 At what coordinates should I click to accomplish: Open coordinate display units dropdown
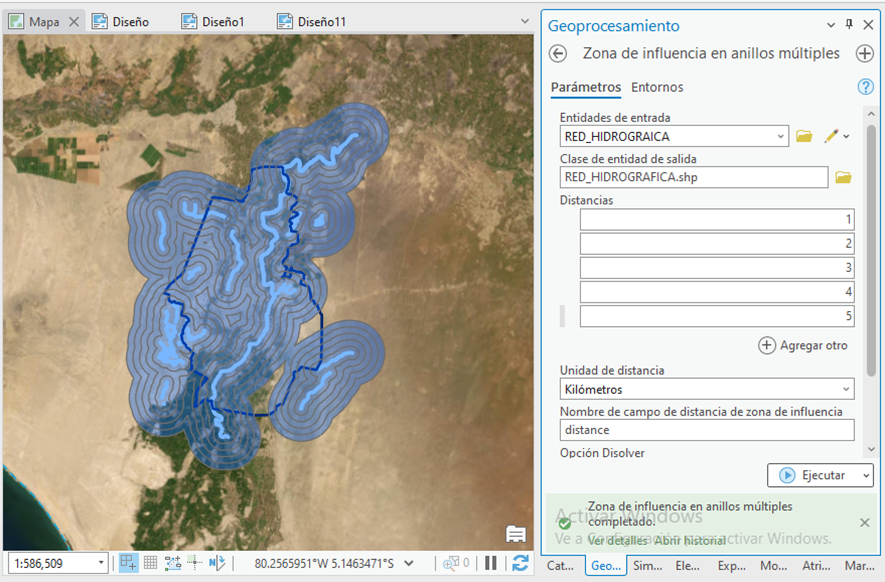pyautogui.click(x=409, y=563)
